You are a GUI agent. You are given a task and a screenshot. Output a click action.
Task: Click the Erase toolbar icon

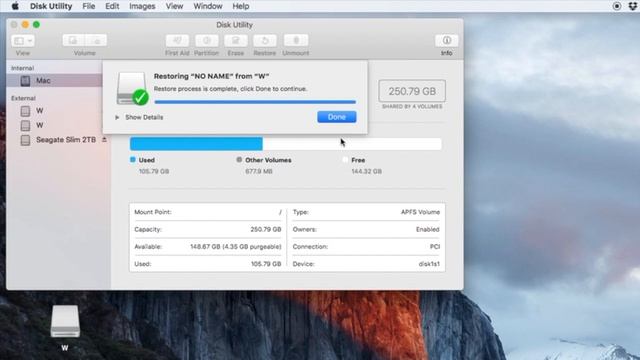236,40
